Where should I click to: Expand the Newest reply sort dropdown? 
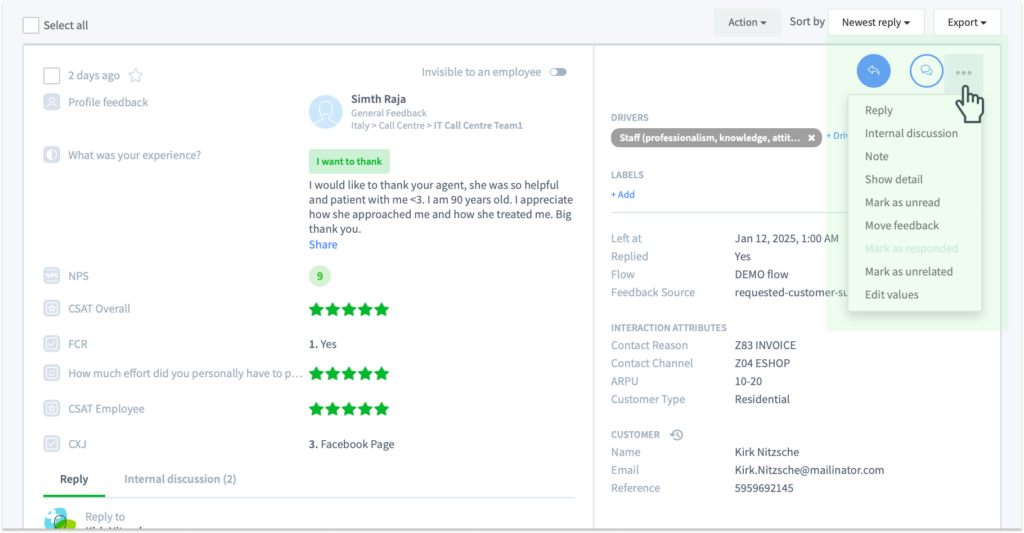(876, 22)
